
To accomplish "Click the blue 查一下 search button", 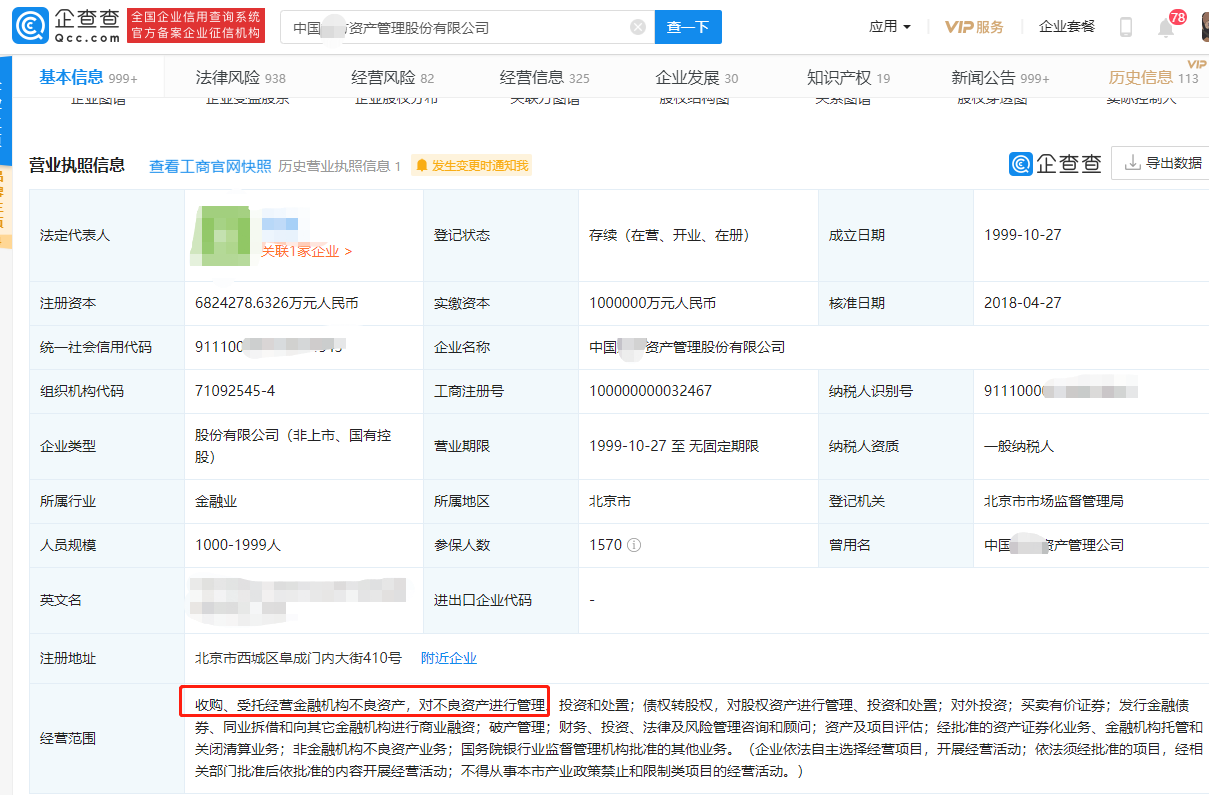I will [687, 26].
